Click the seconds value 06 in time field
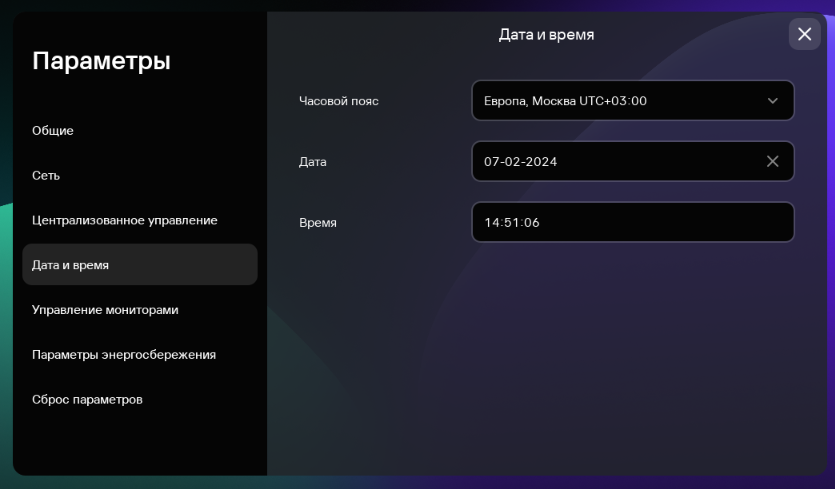835x489 pixels. [x=531, y=223]
